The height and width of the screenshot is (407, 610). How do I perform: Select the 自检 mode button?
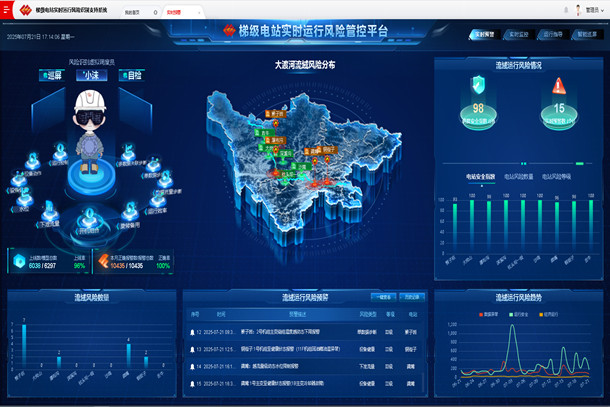(x=131, y=75)
